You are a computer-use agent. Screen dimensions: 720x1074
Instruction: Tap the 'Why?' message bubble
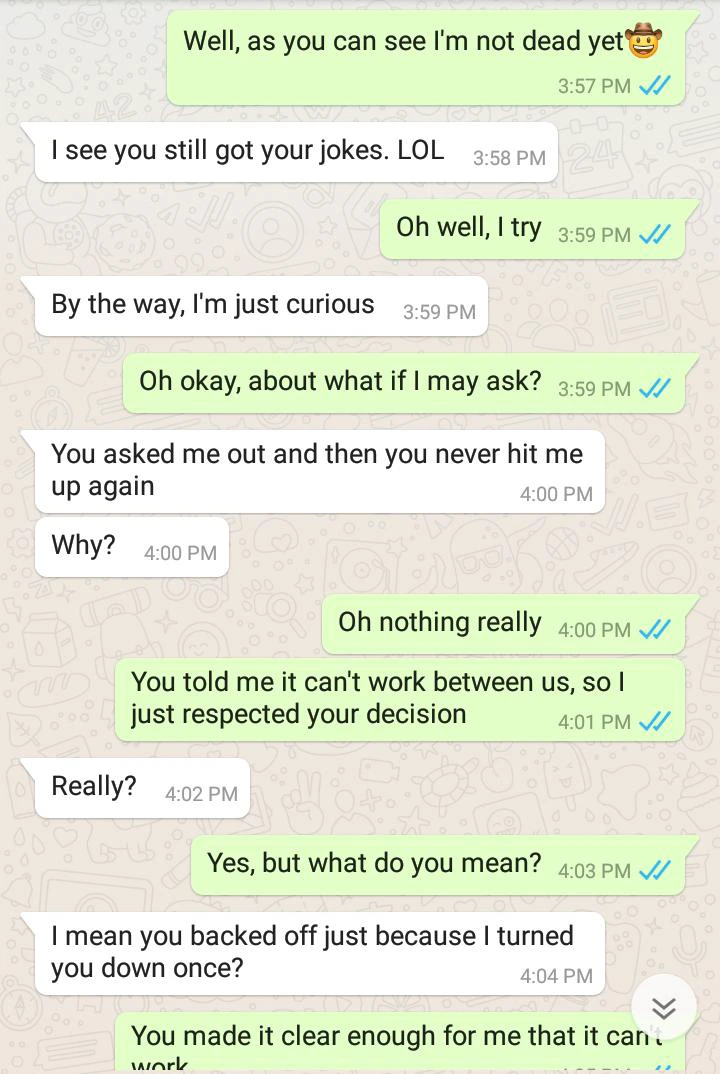click(x=132, y=547)
